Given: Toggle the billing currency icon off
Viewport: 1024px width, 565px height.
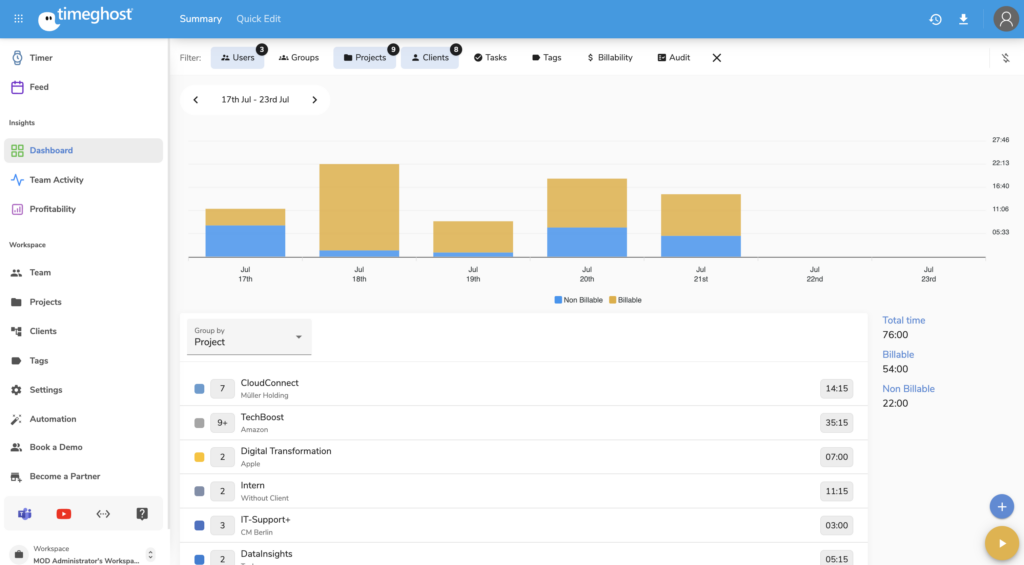Looking at the screenshot, I should [1005, 58].
